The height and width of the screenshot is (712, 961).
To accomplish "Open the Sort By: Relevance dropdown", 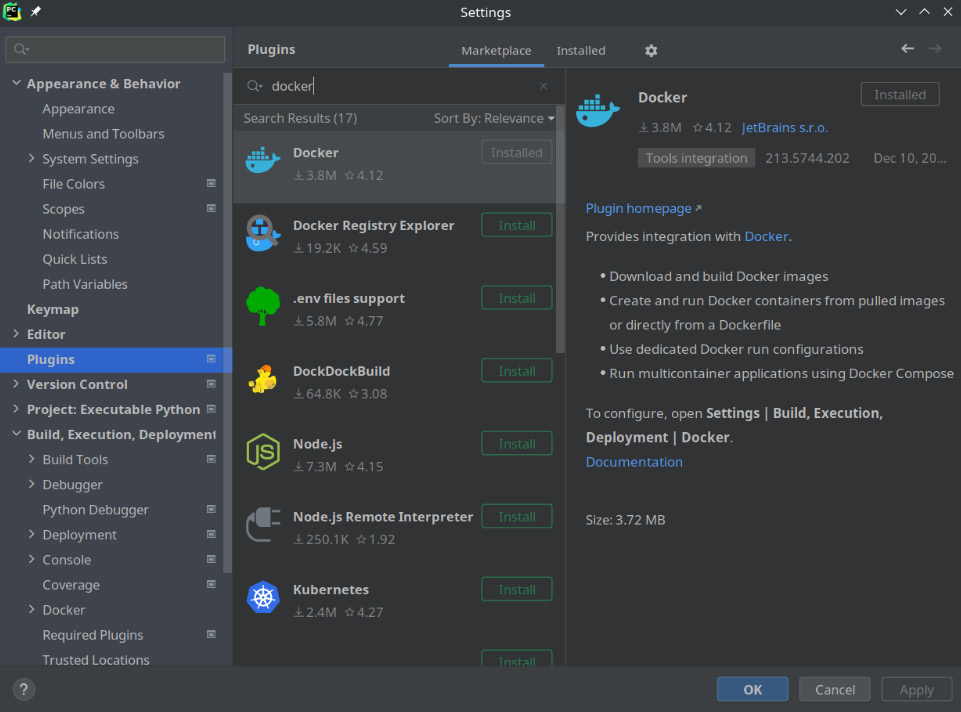I will (494, 118).
